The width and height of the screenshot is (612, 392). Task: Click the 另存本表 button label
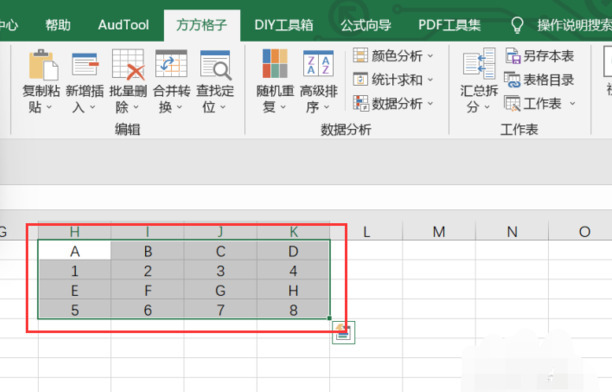pyautogui.click(x=548, y=56)
